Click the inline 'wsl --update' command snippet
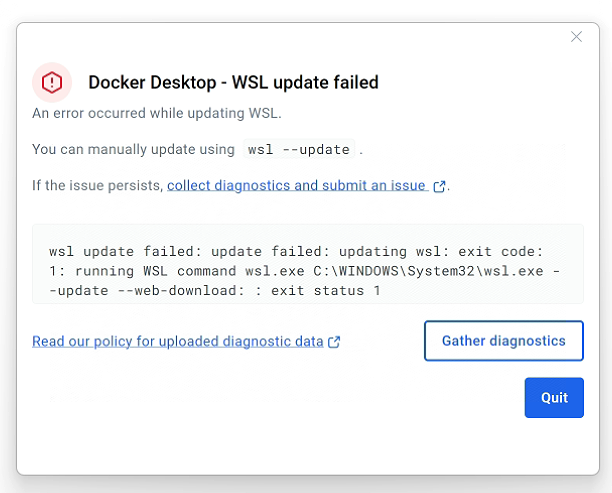 point(299,150)
